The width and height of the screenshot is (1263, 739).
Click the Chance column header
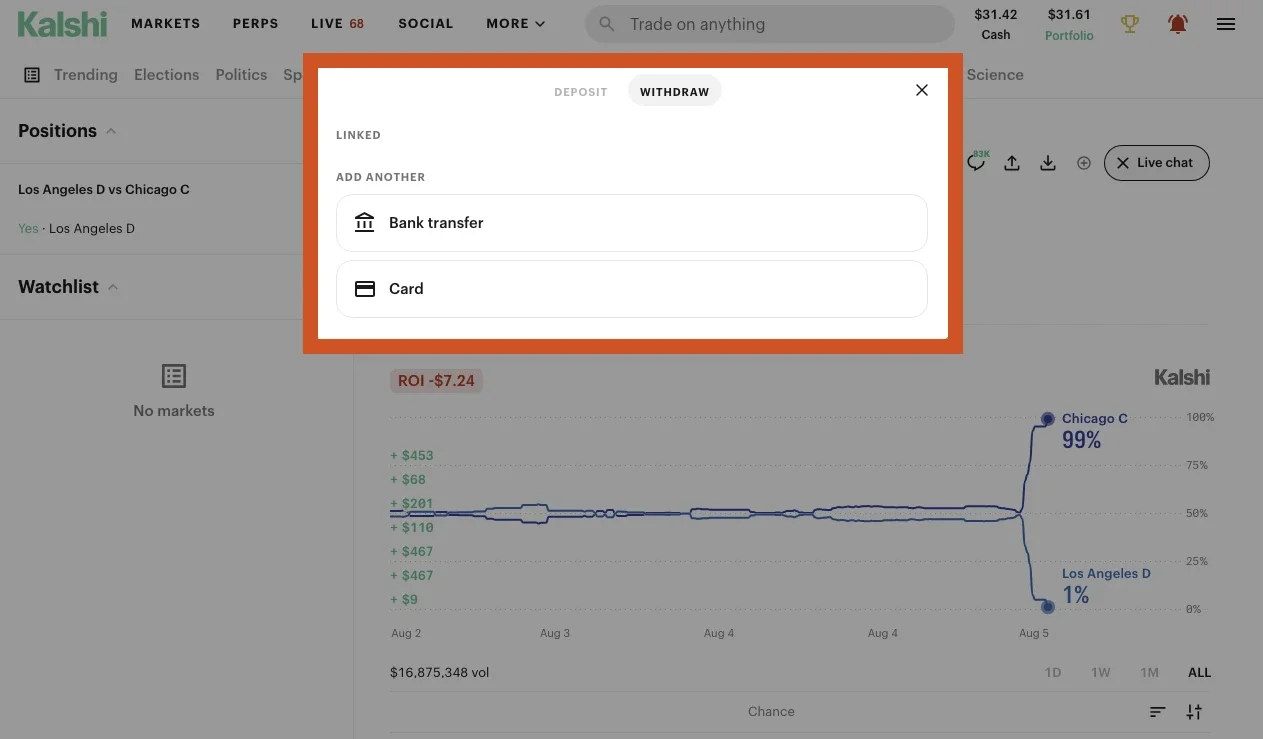point(771,712)
